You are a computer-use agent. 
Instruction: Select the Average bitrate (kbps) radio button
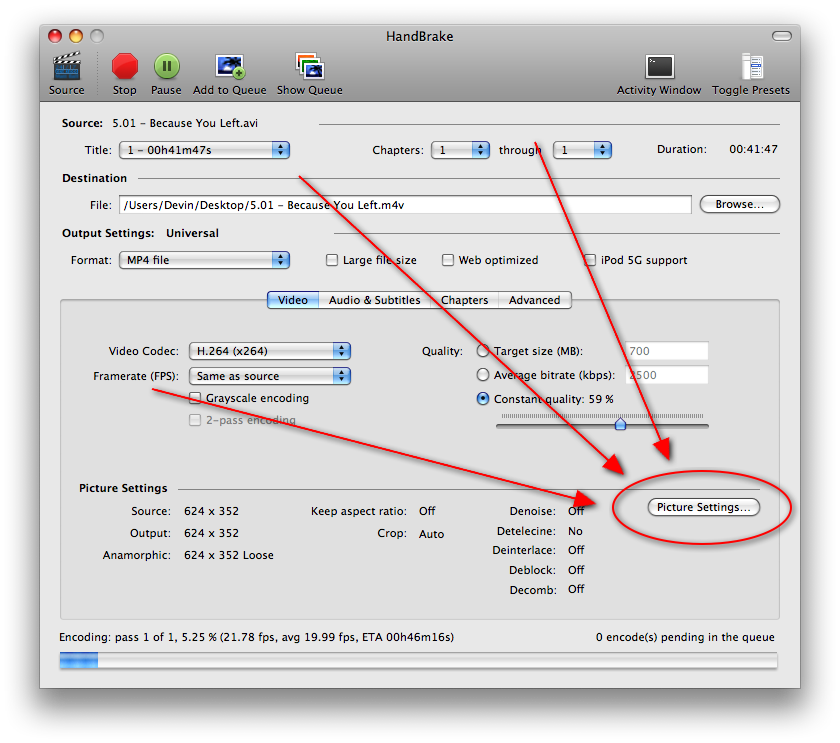click(483, 375)
